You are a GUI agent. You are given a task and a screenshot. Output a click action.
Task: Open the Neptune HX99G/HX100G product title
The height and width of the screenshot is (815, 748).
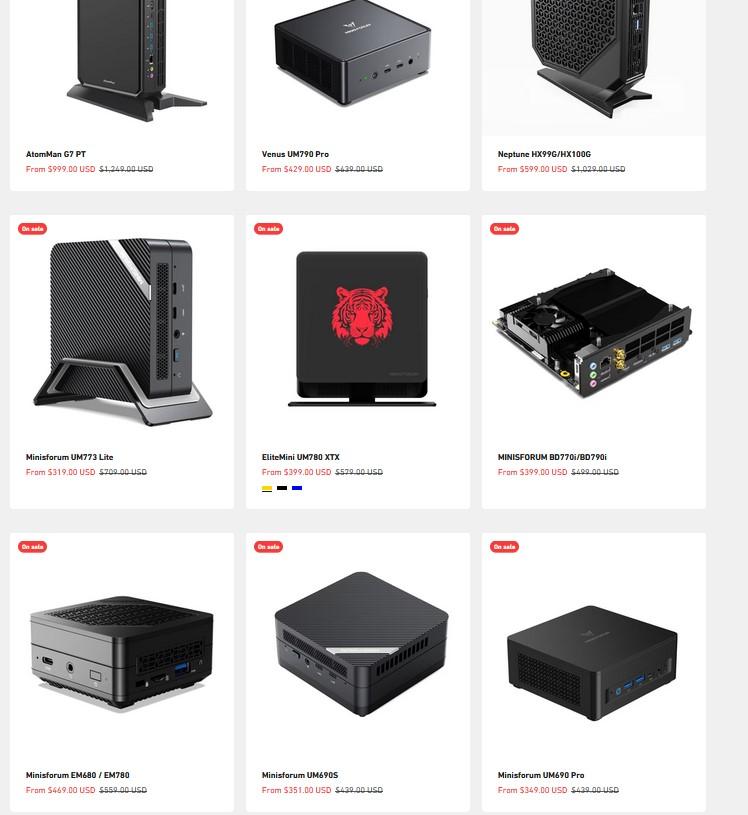tap(544, 154)
